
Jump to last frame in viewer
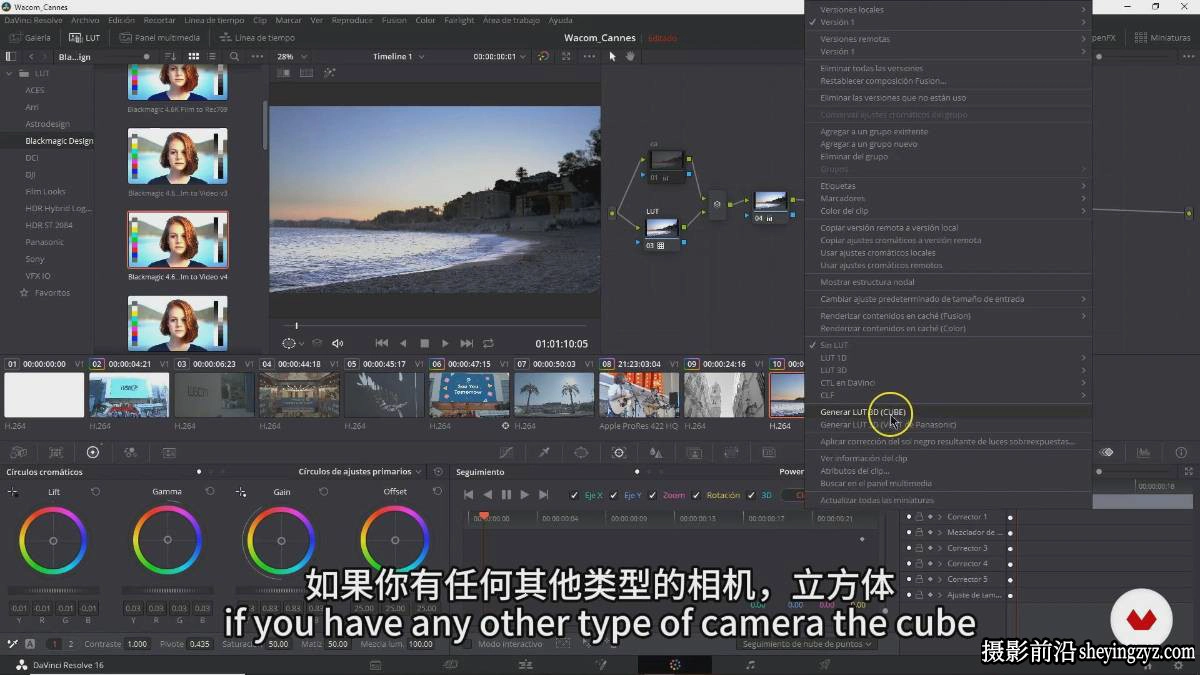pyautogui.click(x=467, y=343)
